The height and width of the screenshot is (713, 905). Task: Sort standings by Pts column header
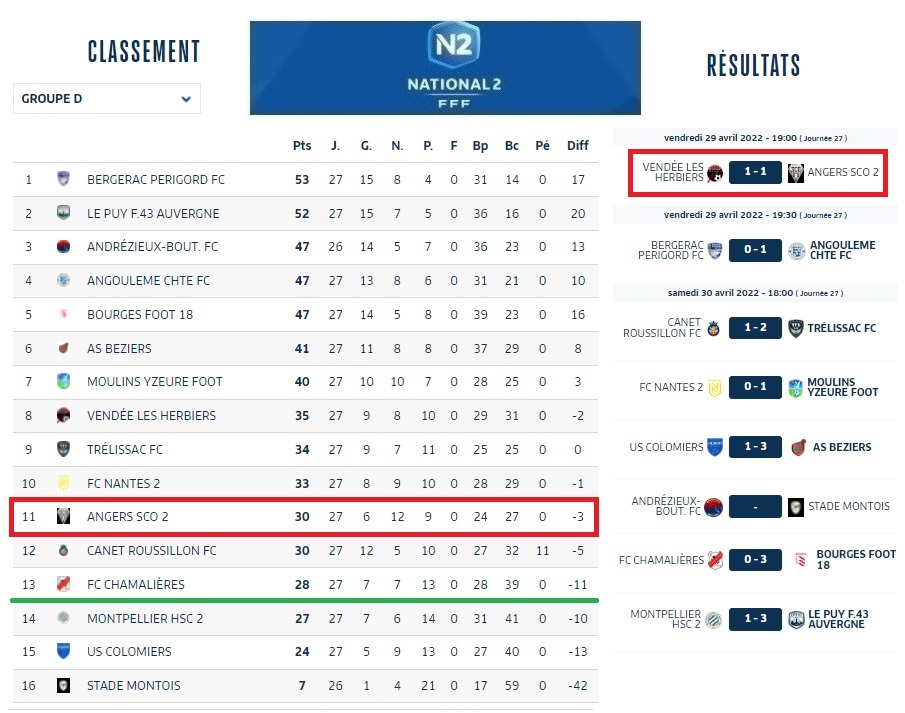pos(302,146)
